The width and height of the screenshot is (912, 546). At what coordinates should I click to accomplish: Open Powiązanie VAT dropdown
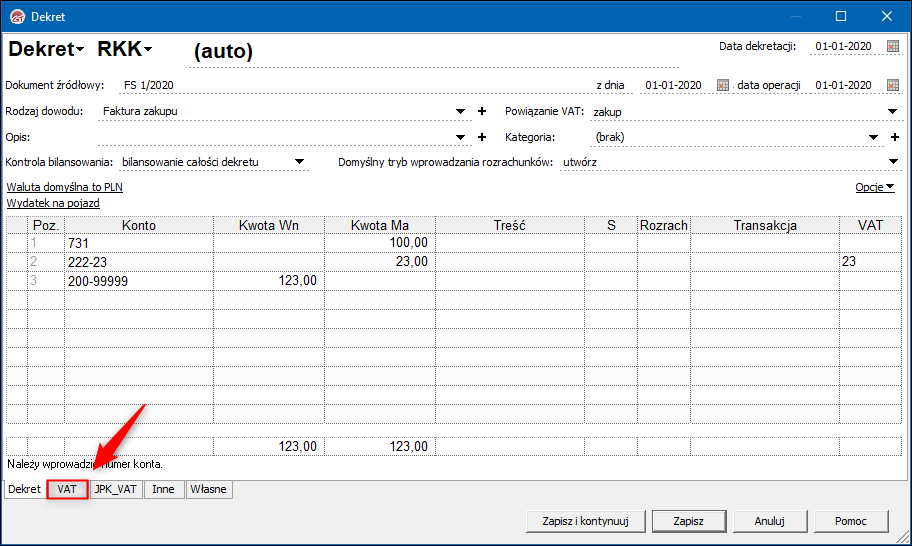coord(892,111)
